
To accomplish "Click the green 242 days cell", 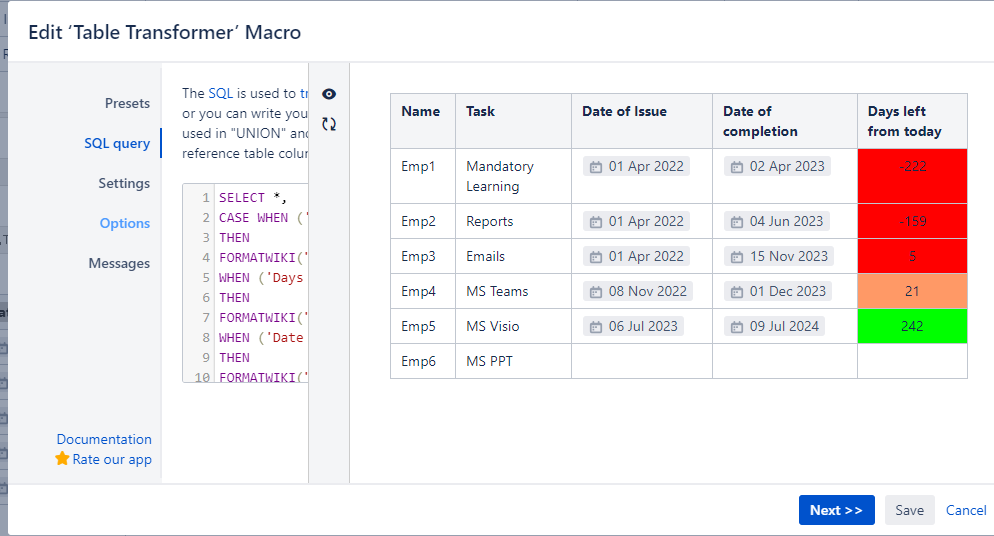I will coord(912,326).
